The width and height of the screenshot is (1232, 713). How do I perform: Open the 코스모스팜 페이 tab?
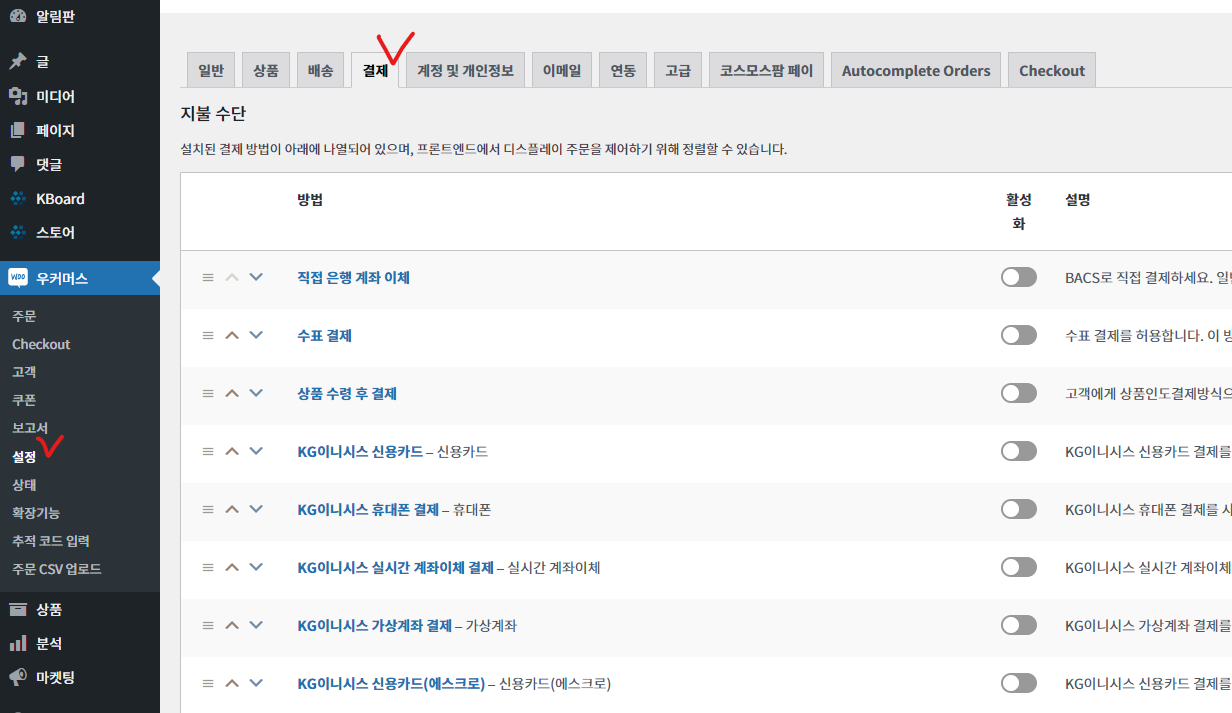coord(767,70)
